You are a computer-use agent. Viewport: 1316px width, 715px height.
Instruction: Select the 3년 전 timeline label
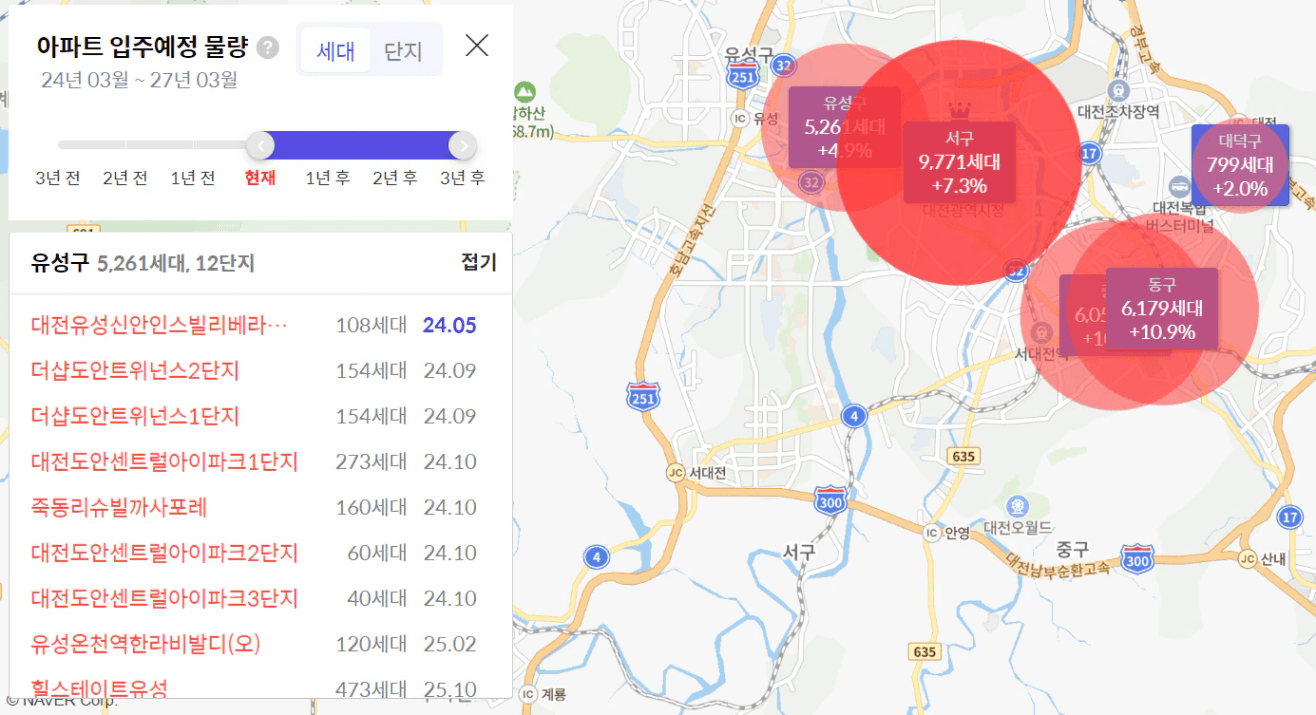[58, 178]
